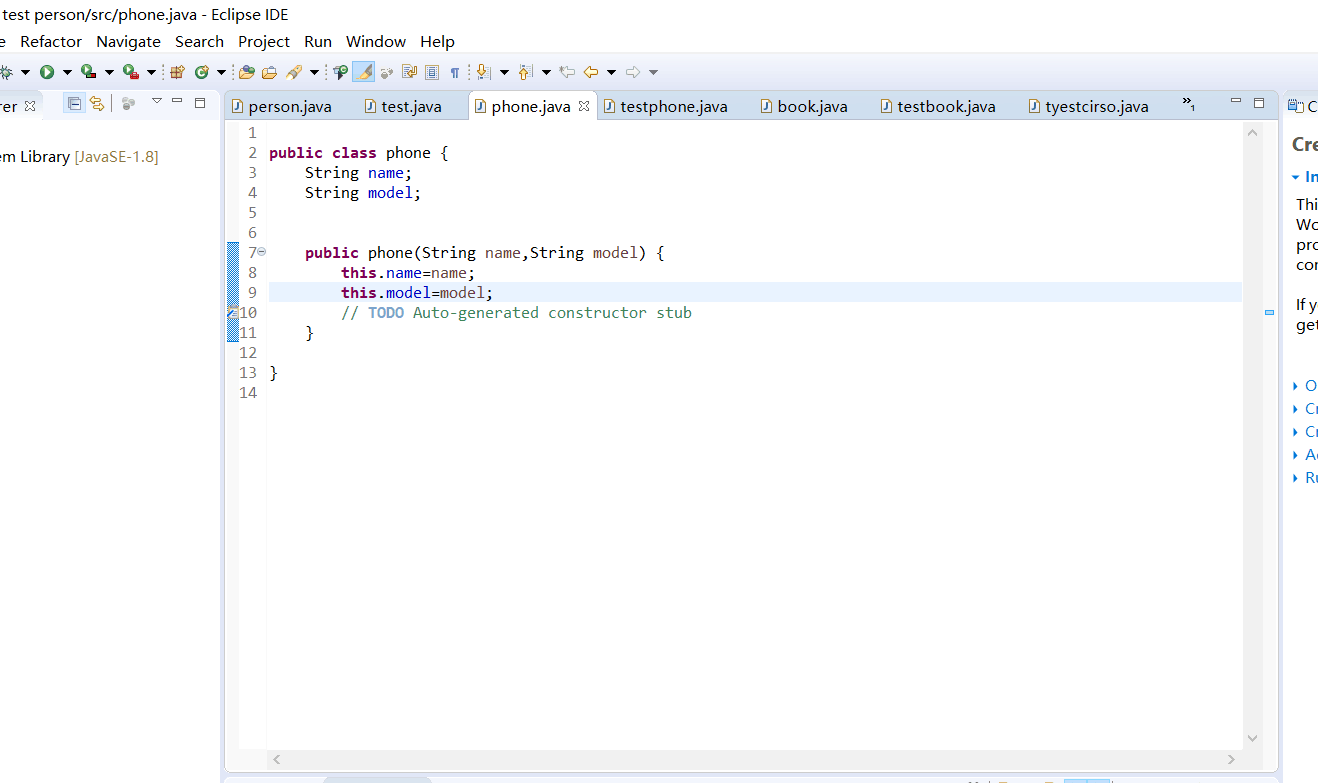Toggle Link with Editor in Package Explorer
1318x783 pixels.
(x=97, y=103)
